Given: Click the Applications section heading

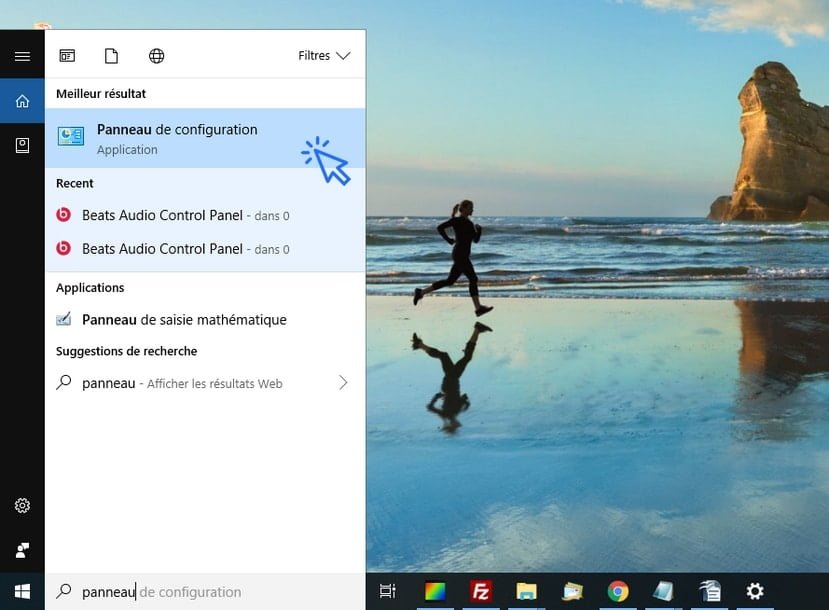Looking at the screenshot, I should click(90, 288).
